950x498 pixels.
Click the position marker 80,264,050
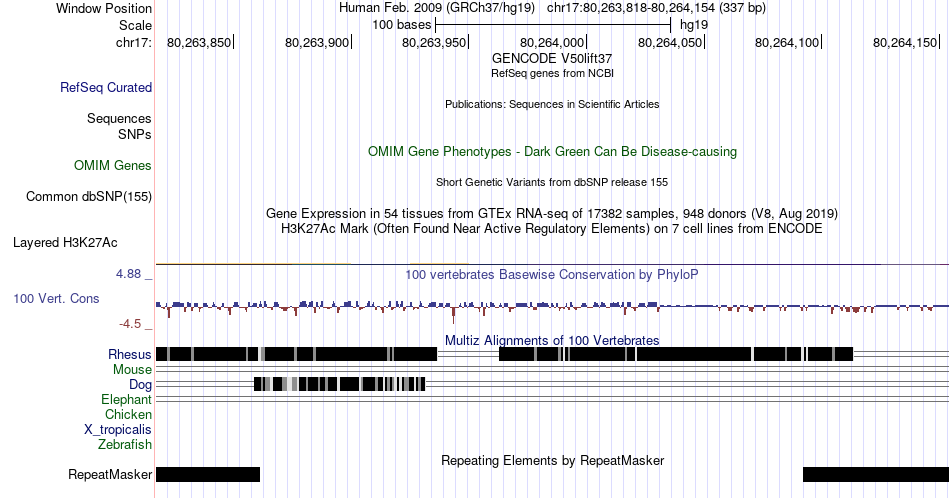671,42
